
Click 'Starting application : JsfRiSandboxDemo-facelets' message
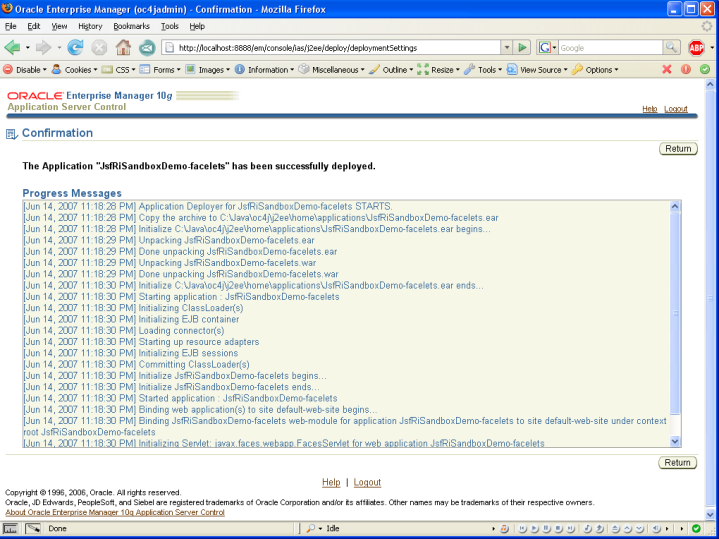[239, 297]
